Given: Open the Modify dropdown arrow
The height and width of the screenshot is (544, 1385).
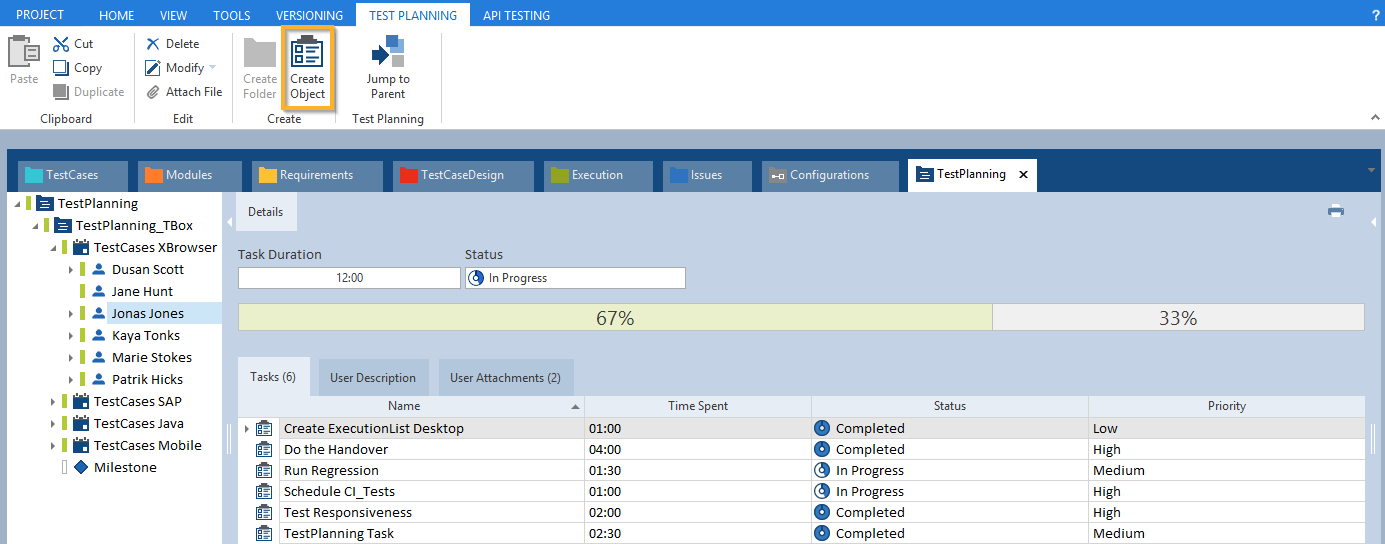Looking at the screenshot, I should (212, 68).
